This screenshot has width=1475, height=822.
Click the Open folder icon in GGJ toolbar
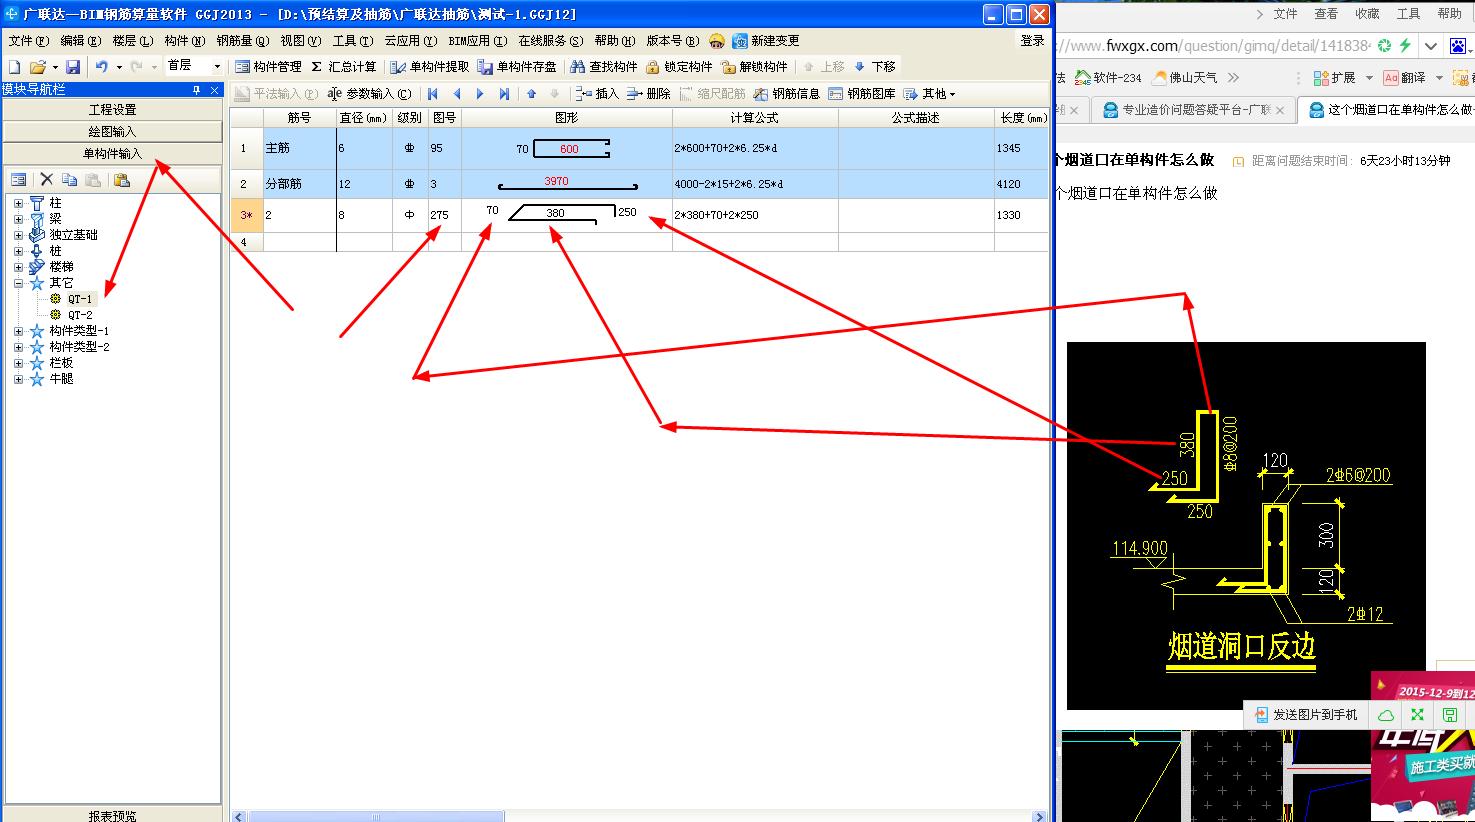coord(38,66)
